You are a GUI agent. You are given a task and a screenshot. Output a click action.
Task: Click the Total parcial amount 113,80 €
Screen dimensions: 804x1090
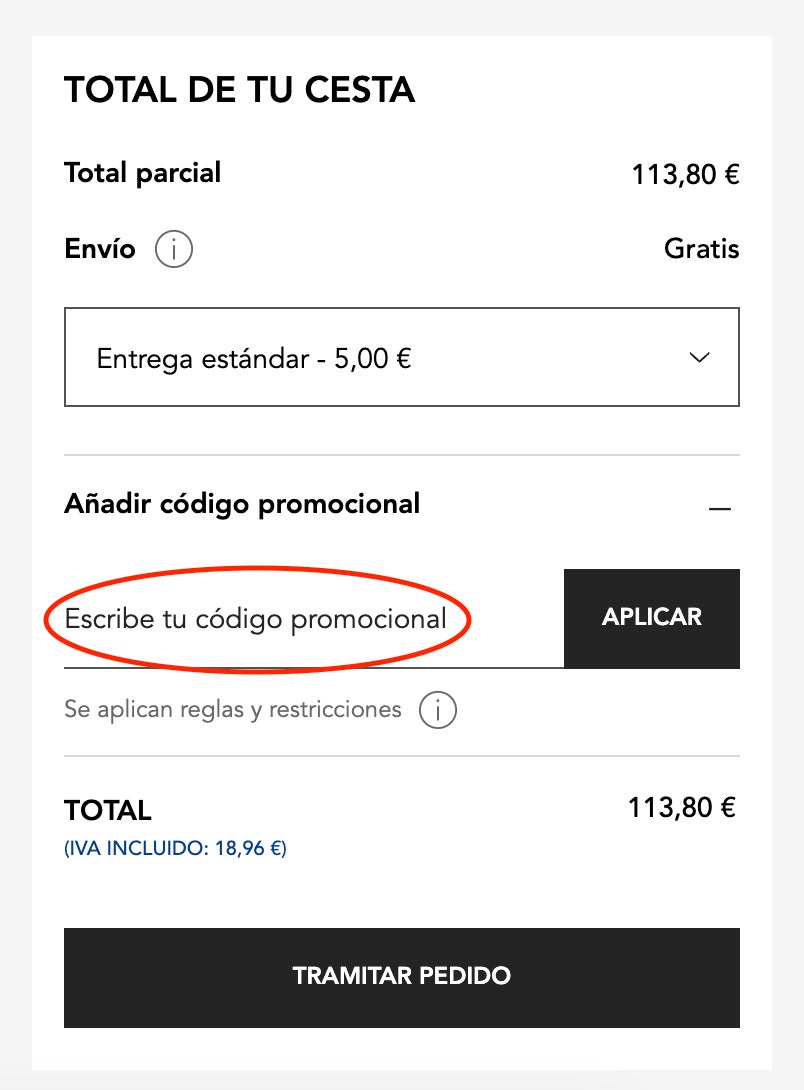click(x=685, y=175)
